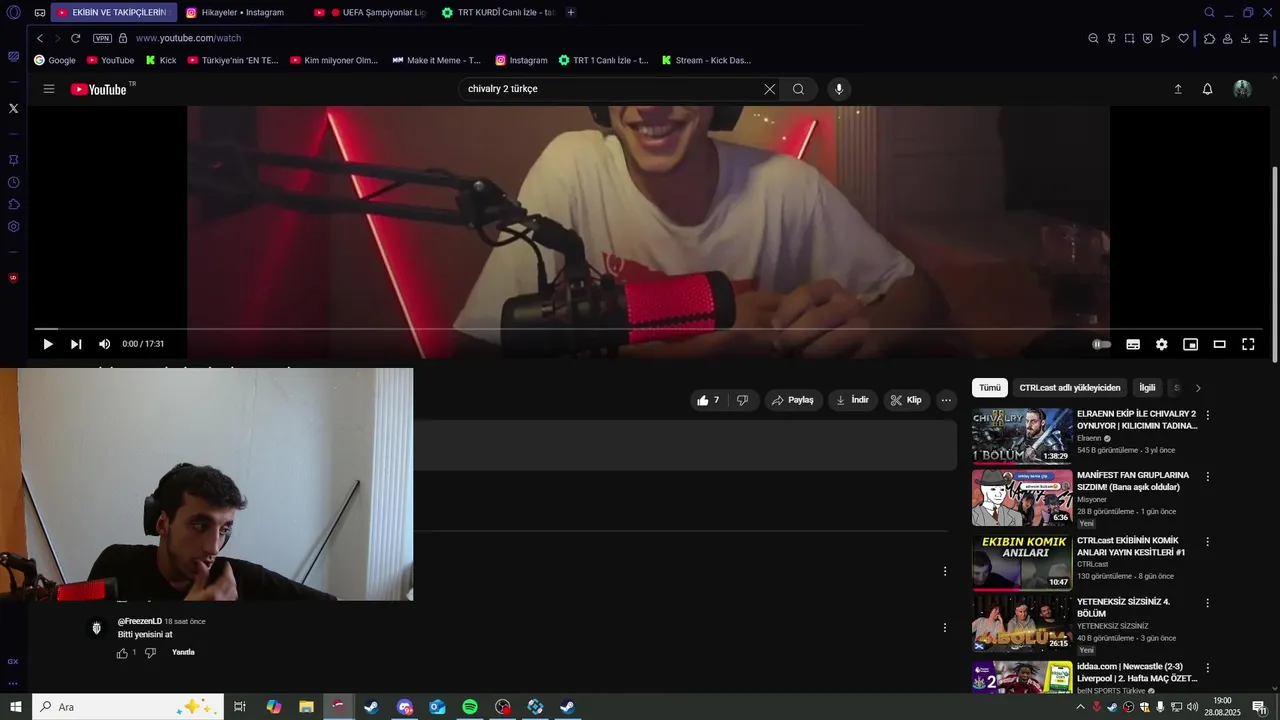Click the İndir download button
The height and width of the screenshot is (720, 1280).
tap(853, 400)
